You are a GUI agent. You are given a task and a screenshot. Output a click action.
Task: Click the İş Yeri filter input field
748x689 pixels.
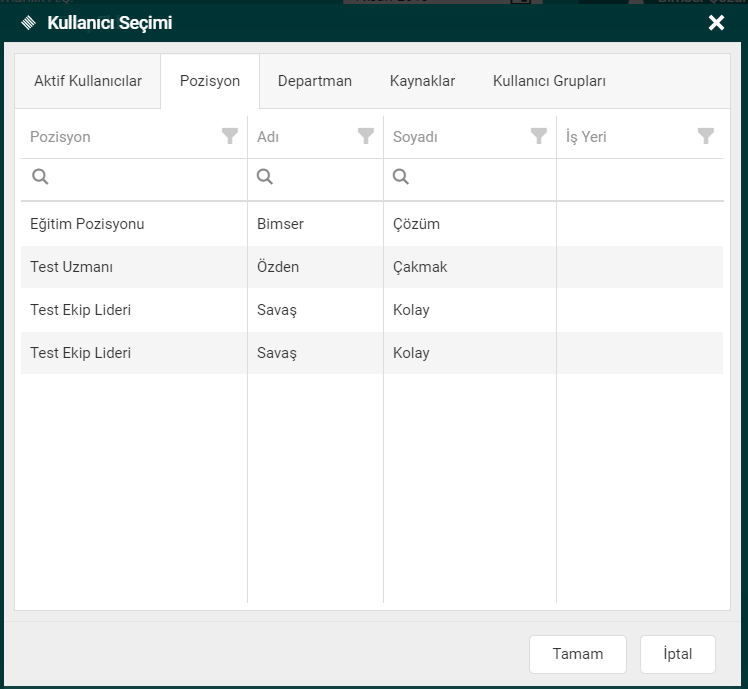pyautogui.click(x=639, y=178)
